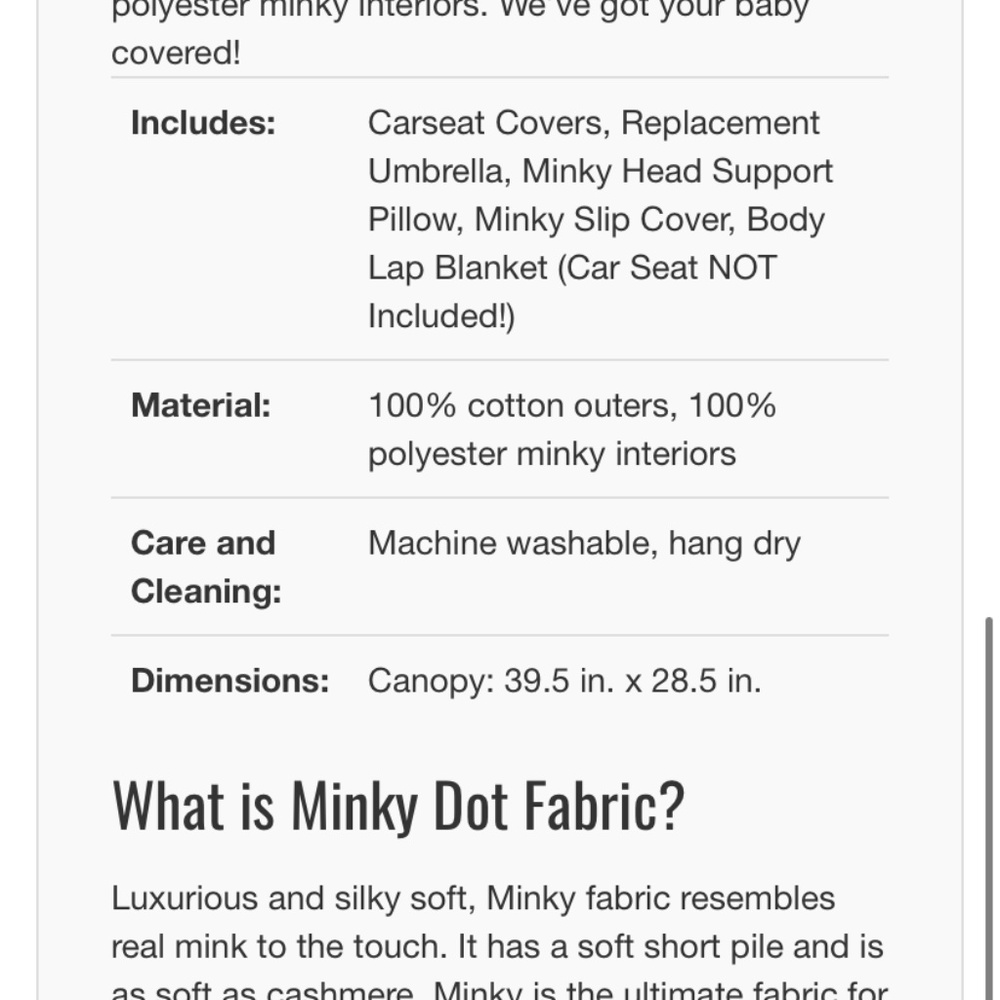Viewport: 1000px width, 1000px height.
Task: Click the vertical scrollbar thumb on the right edge
Action: click(989, 800)
